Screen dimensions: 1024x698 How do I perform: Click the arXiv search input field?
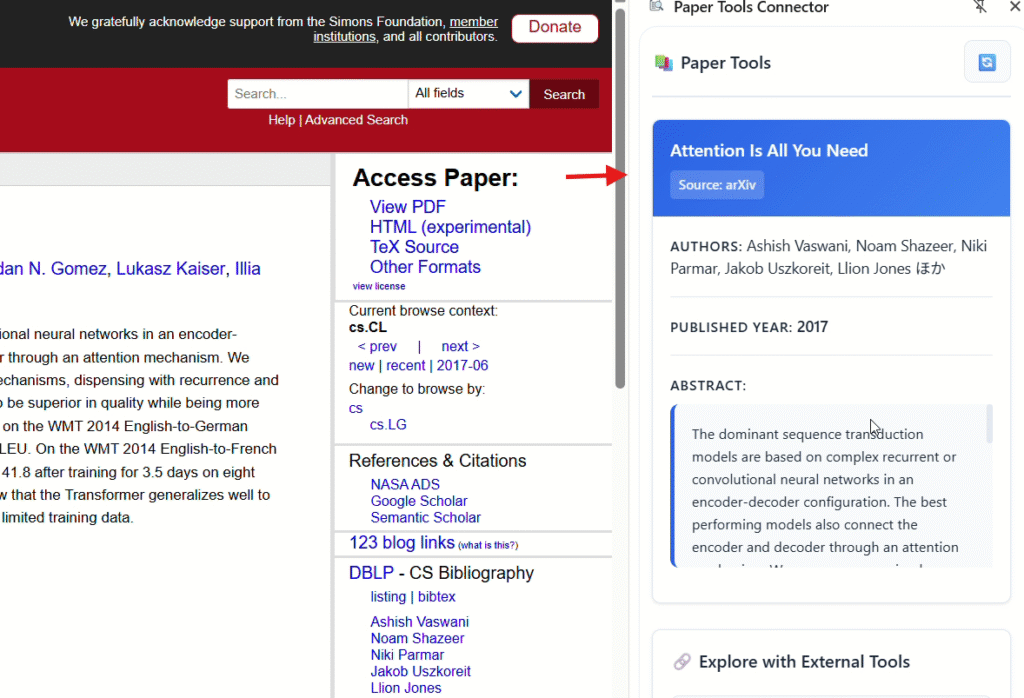click(317, 93)
